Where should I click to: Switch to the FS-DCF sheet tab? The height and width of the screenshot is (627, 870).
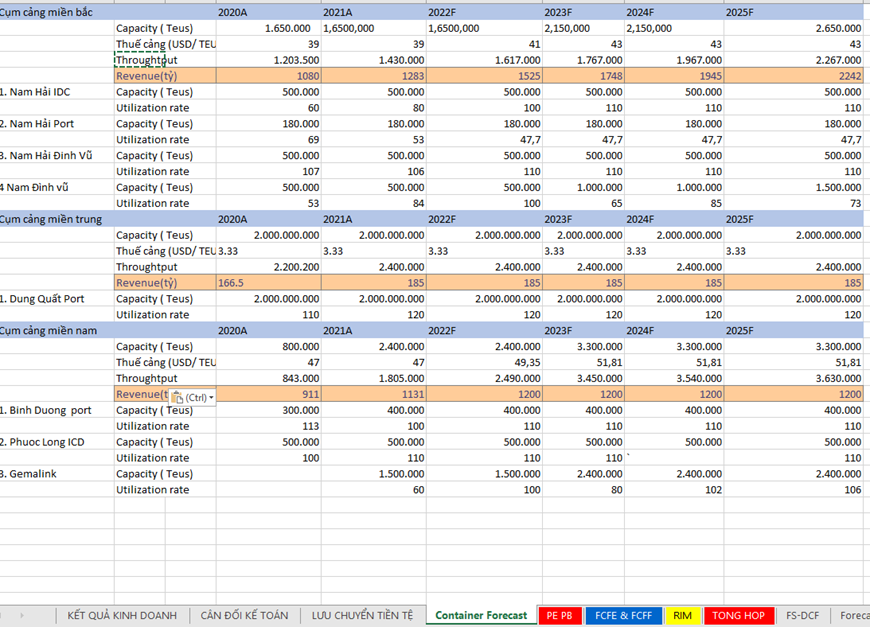[802, 615]
